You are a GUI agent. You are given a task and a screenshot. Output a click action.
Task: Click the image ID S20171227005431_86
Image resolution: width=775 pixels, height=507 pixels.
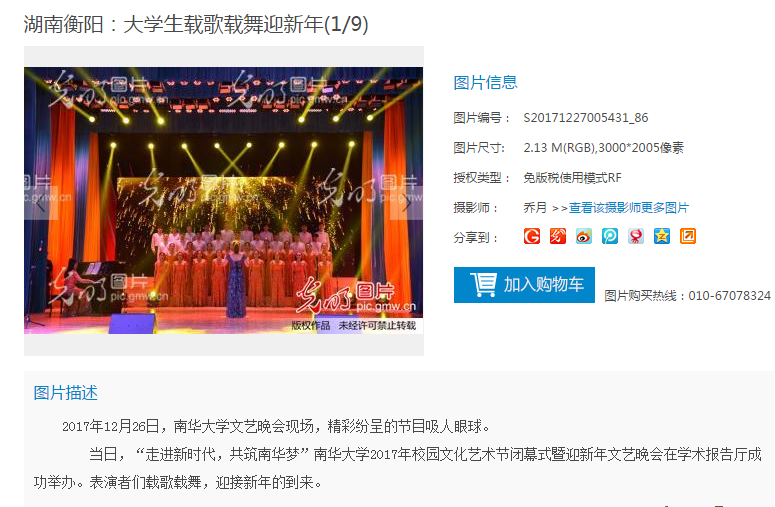pyautogui.click(x=586, y=118)
